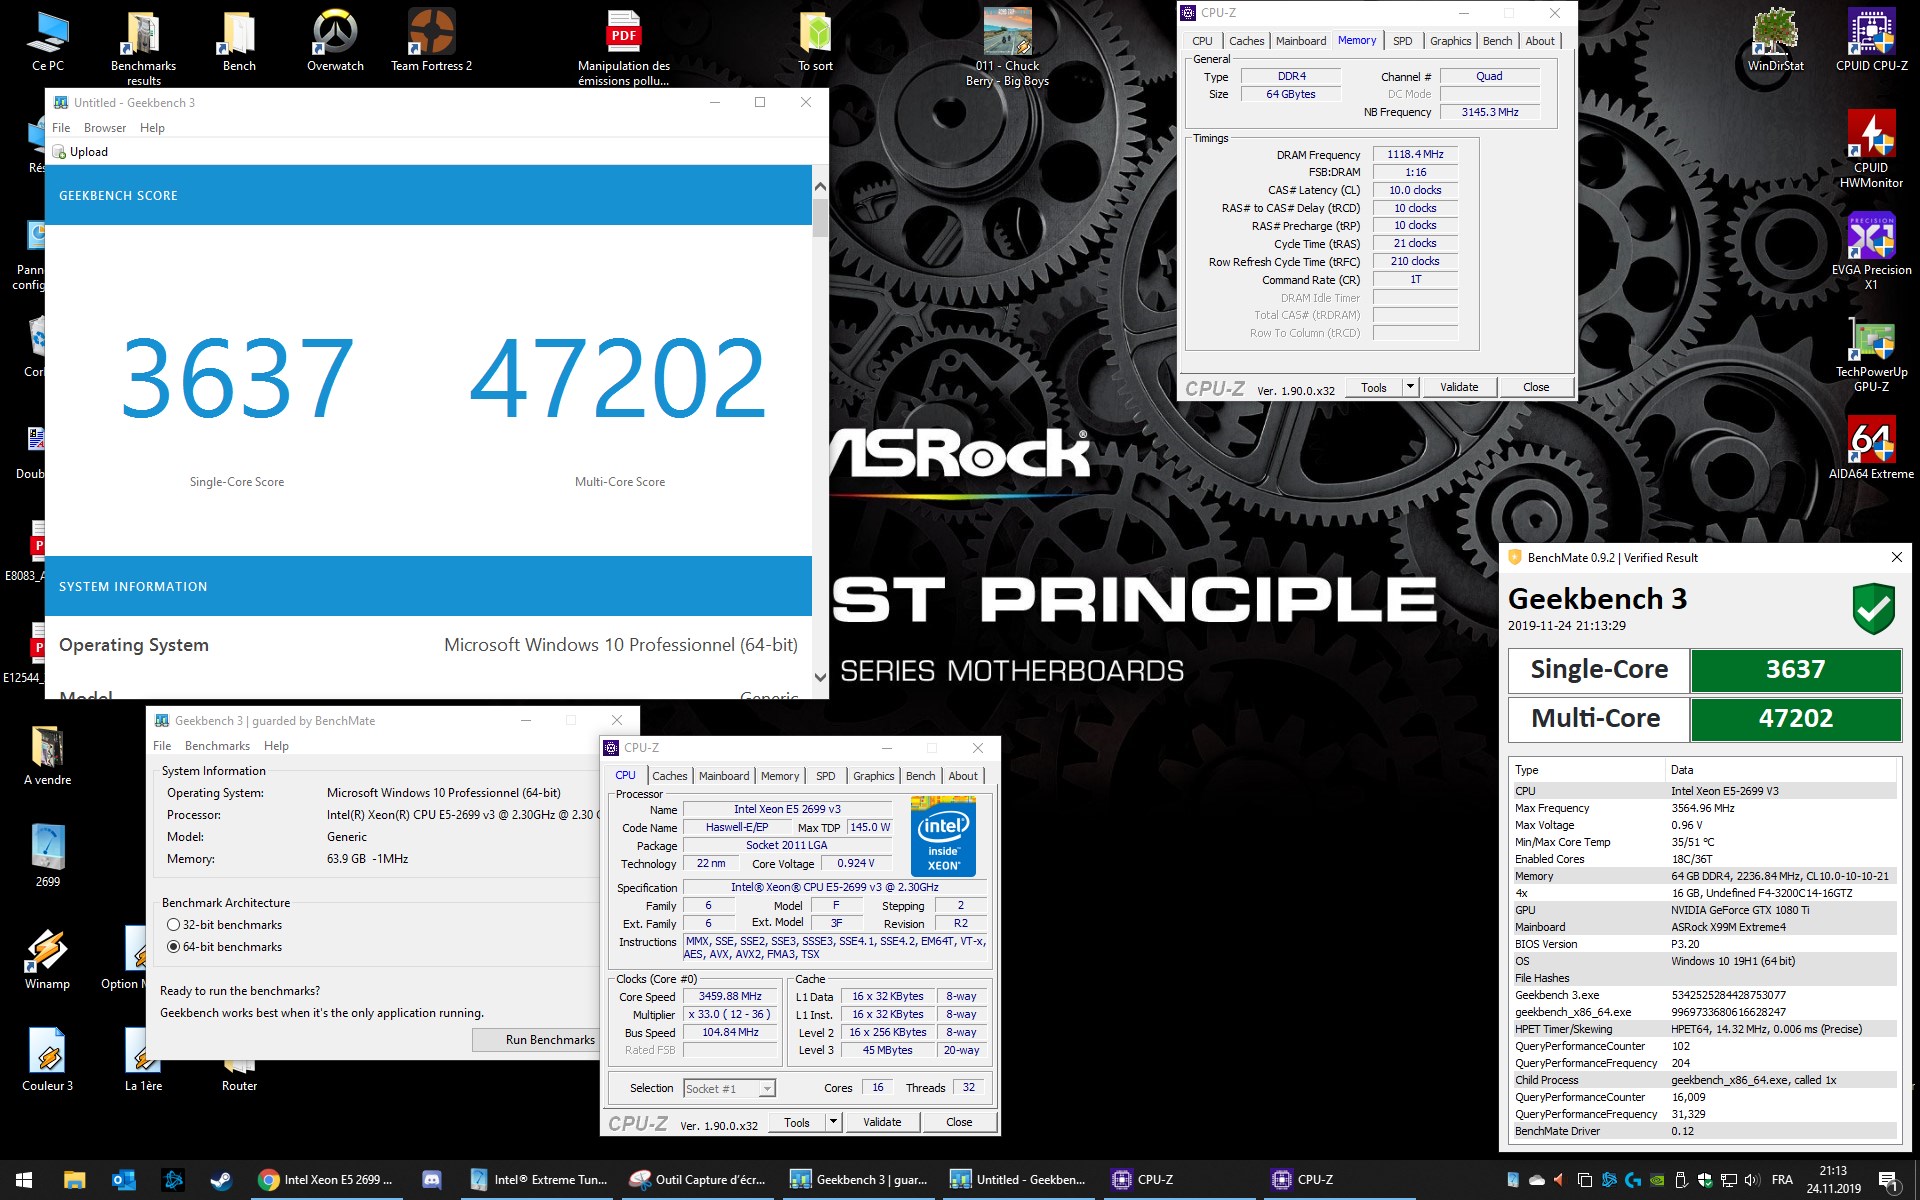Click the taskbar clock showing 21:13
This screenshot has height=1200, width=1920.
click(1833, 1180)
